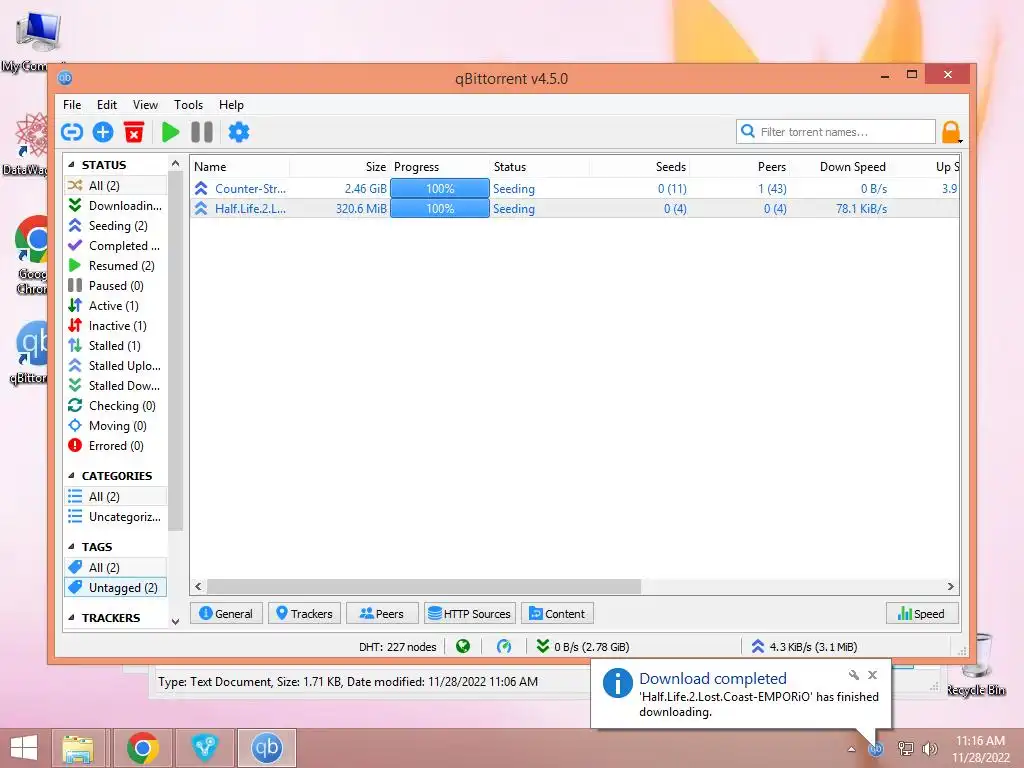Select the Moving (0) filter

tap(116, 426)
